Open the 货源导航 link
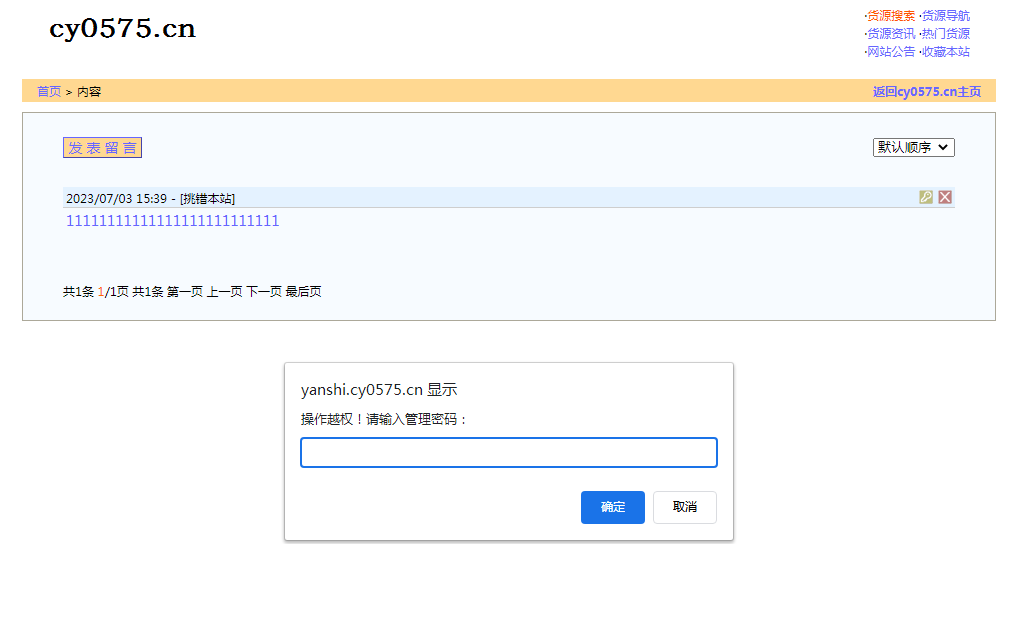 point(945,16)
